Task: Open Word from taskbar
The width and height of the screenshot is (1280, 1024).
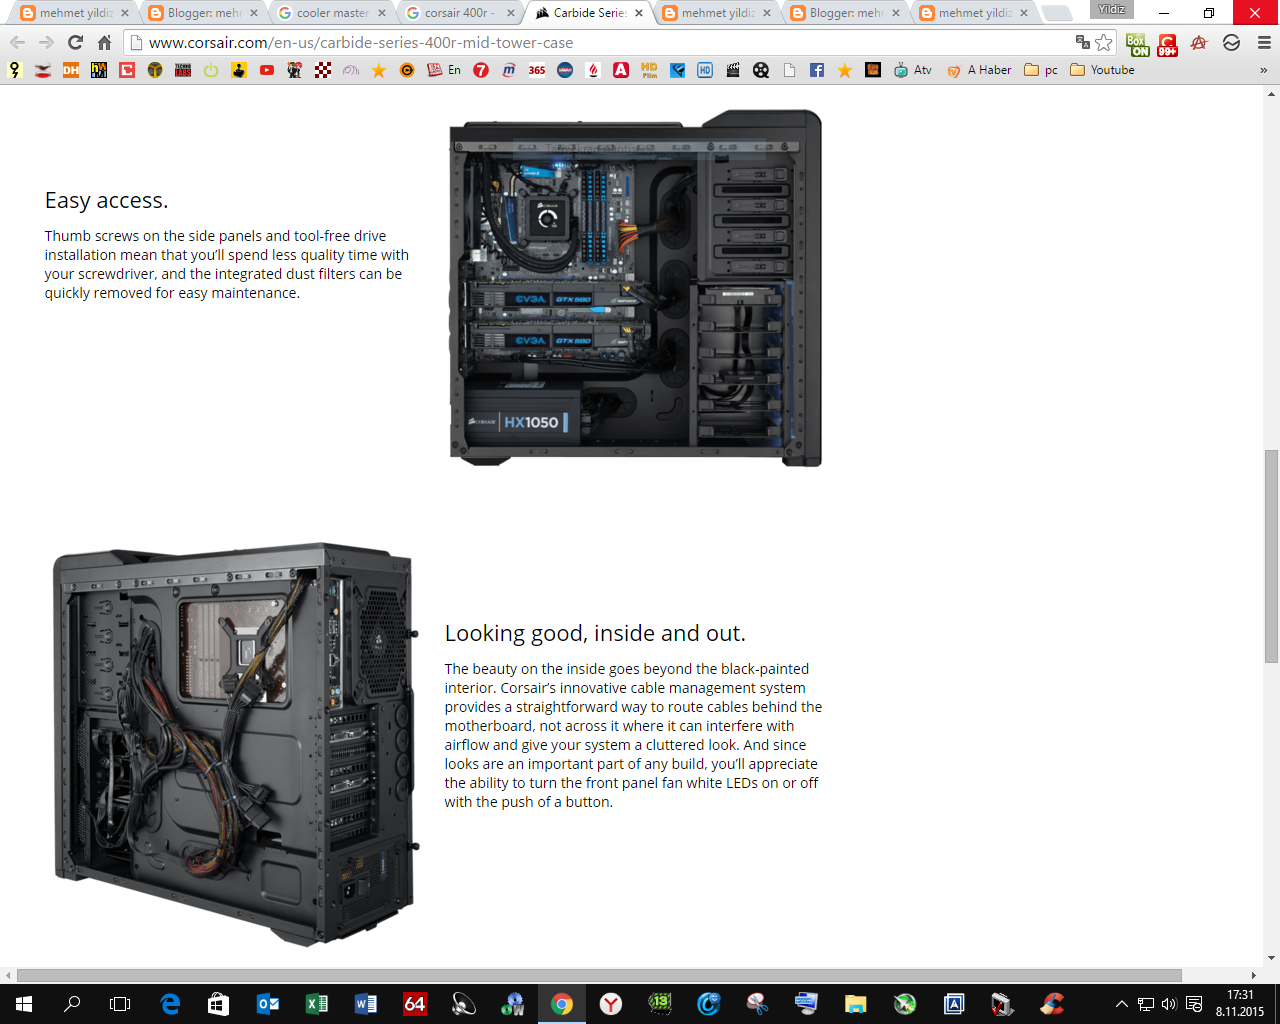Action: 366,1004
